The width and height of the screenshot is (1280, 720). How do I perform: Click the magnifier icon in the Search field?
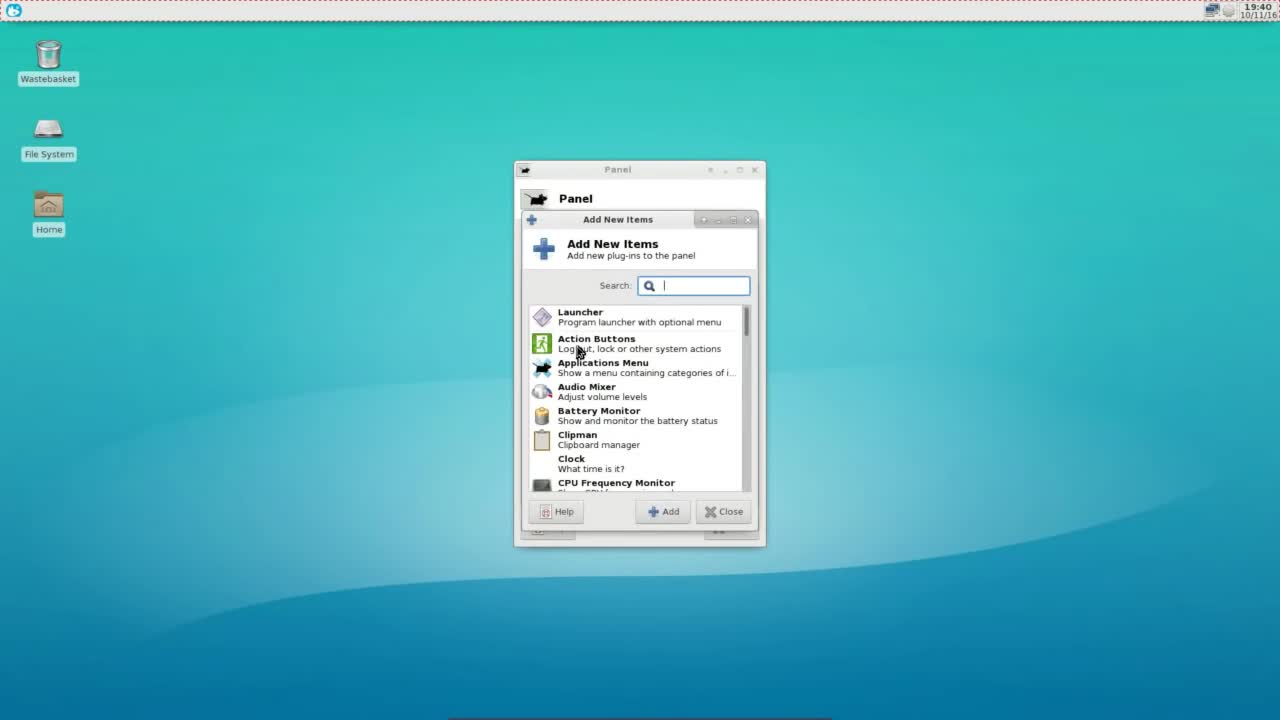649,286
